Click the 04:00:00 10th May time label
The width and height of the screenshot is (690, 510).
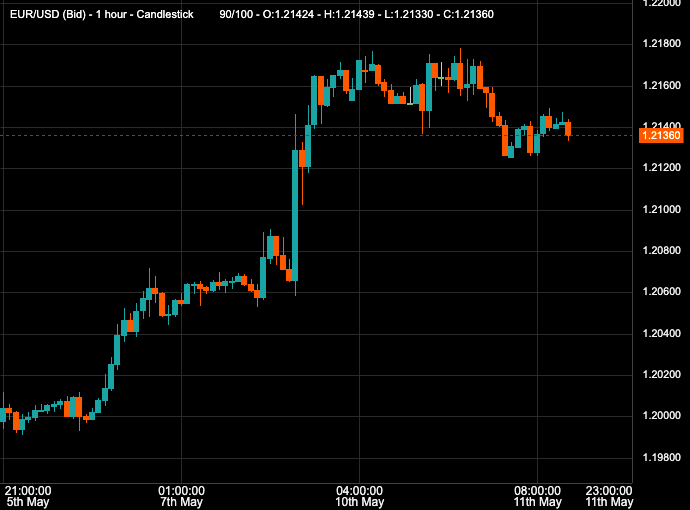pos(360,496)
